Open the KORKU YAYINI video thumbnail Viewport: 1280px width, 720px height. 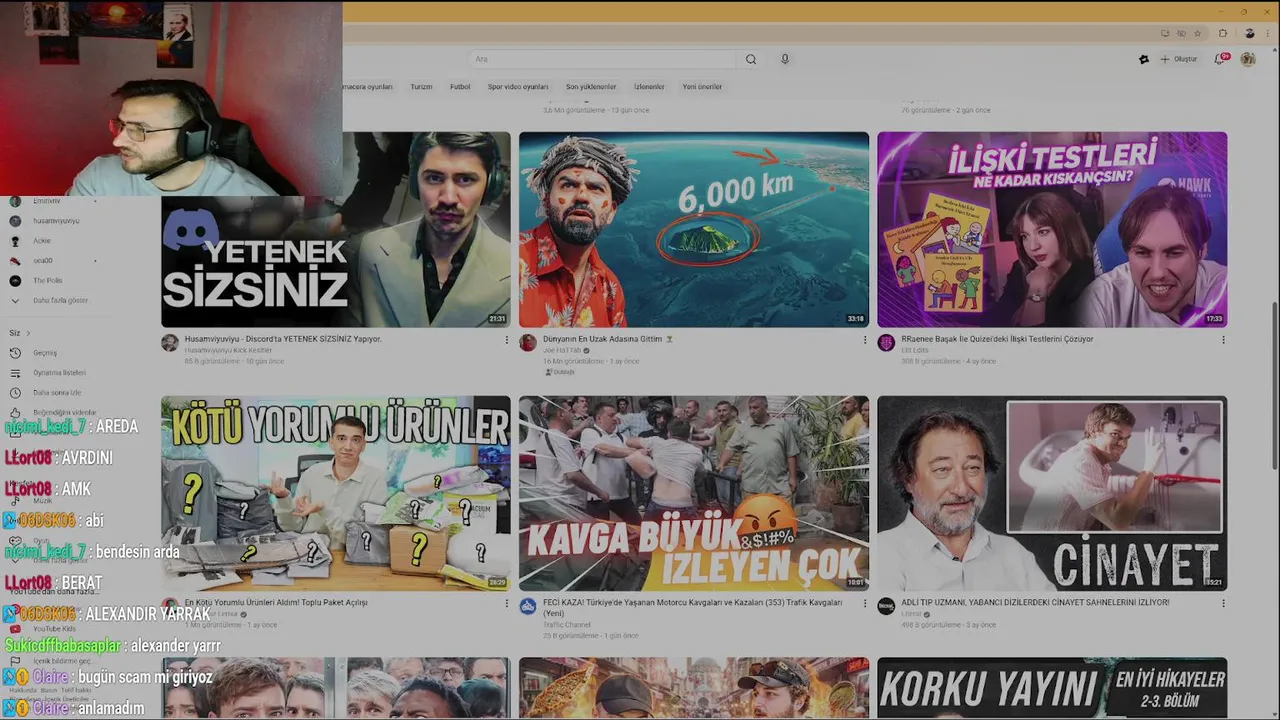(x=1052, y=688)
